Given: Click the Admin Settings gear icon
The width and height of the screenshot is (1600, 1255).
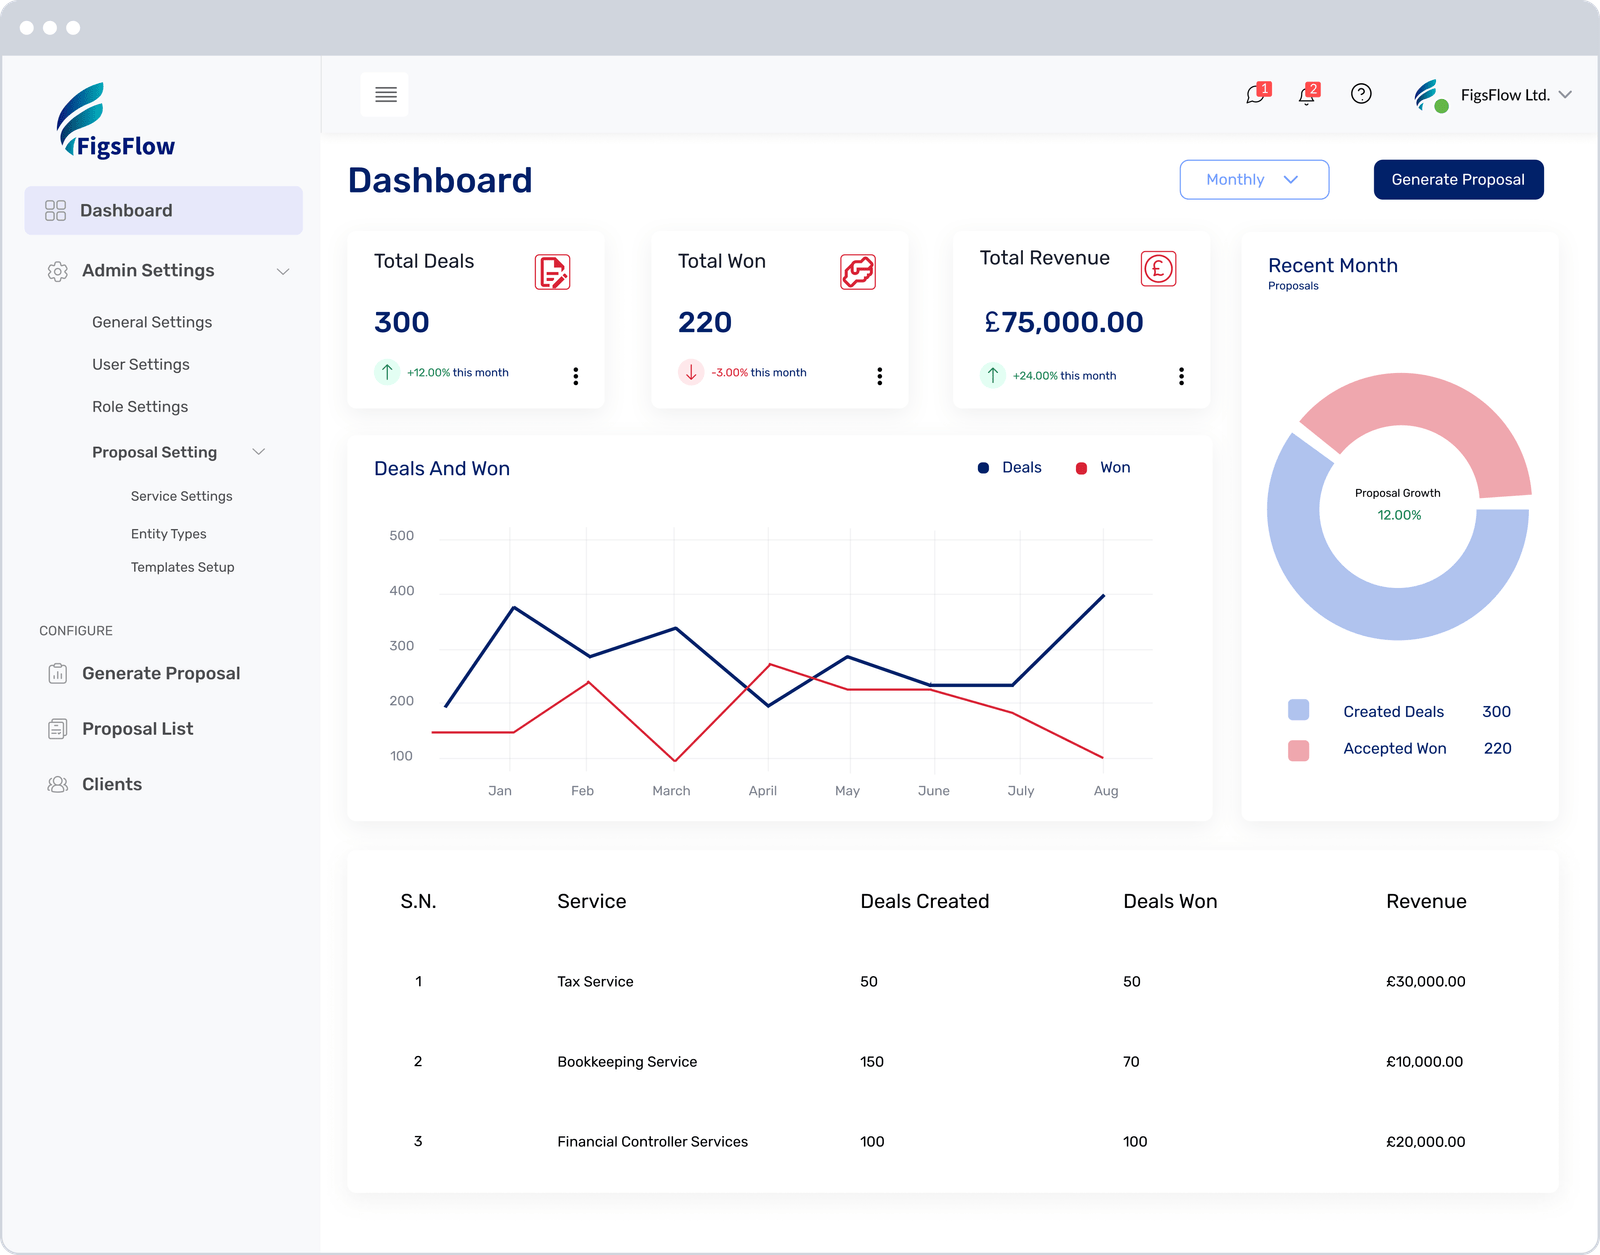Looking at the screenshot, I should click(x=58, y=271).
